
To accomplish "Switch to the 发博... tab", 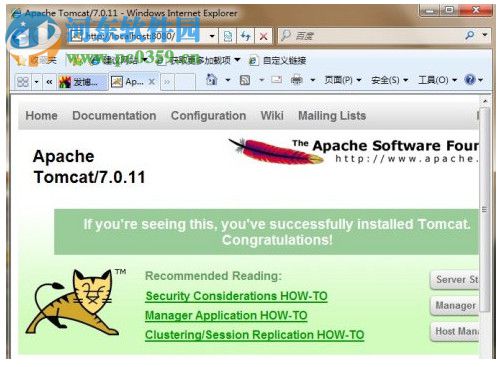I will (x=82, y=81).
